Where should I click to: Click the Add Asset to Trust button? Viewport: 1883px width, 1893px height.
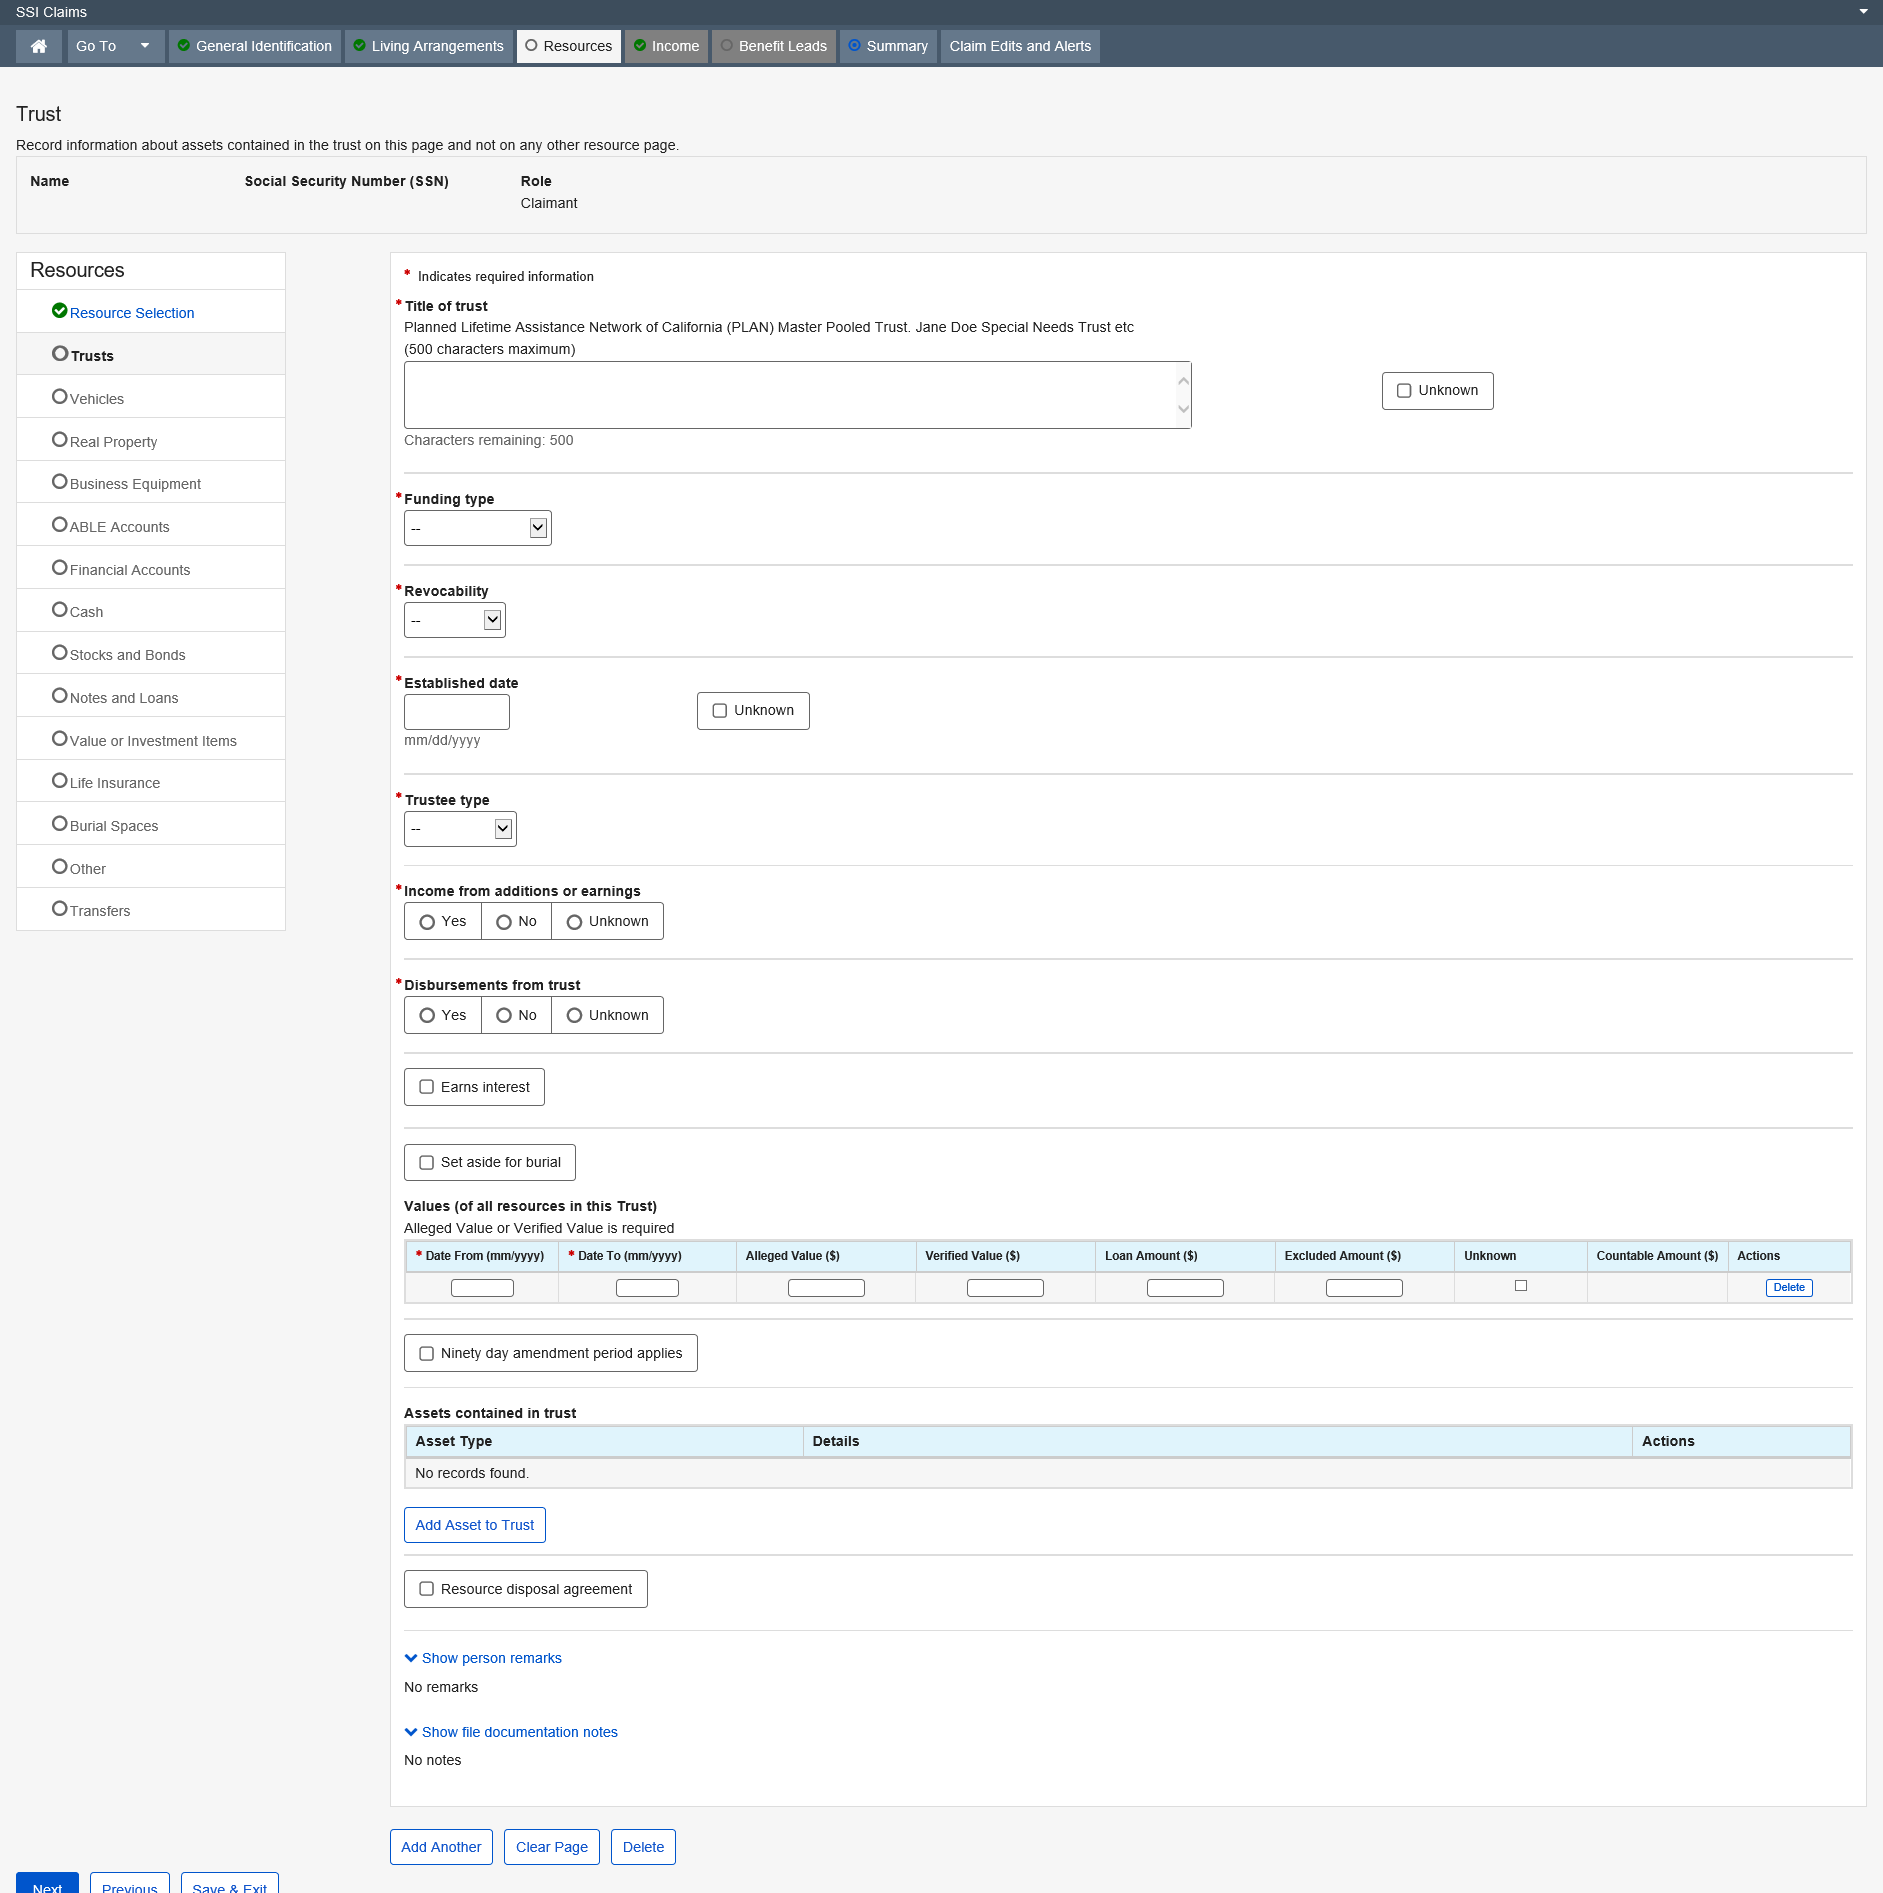(x=474, y=1525)
